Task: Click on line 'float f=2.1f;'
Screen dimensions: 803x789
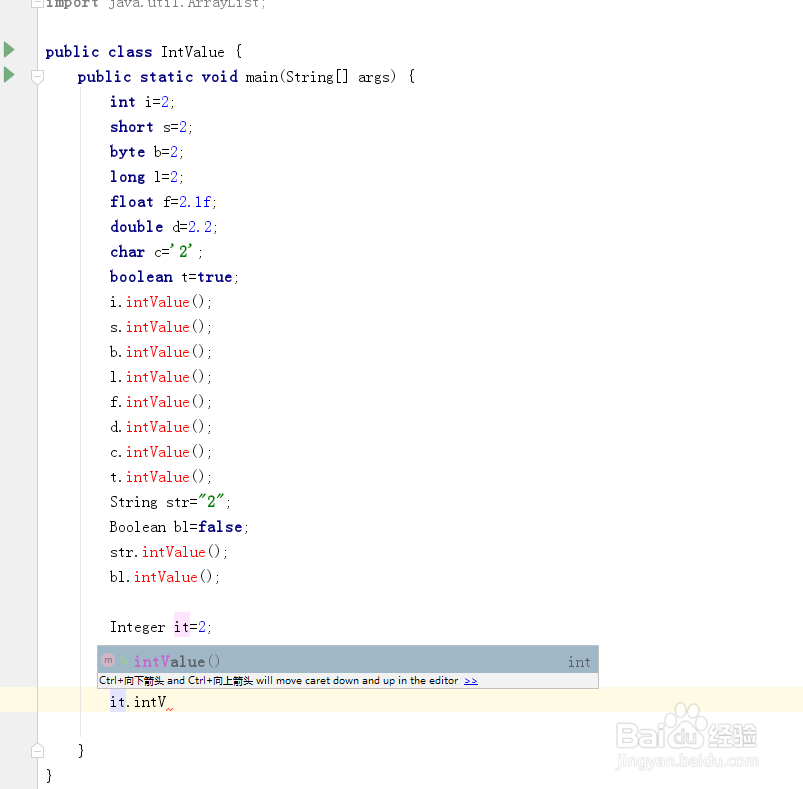Action: tap(163, 202)
